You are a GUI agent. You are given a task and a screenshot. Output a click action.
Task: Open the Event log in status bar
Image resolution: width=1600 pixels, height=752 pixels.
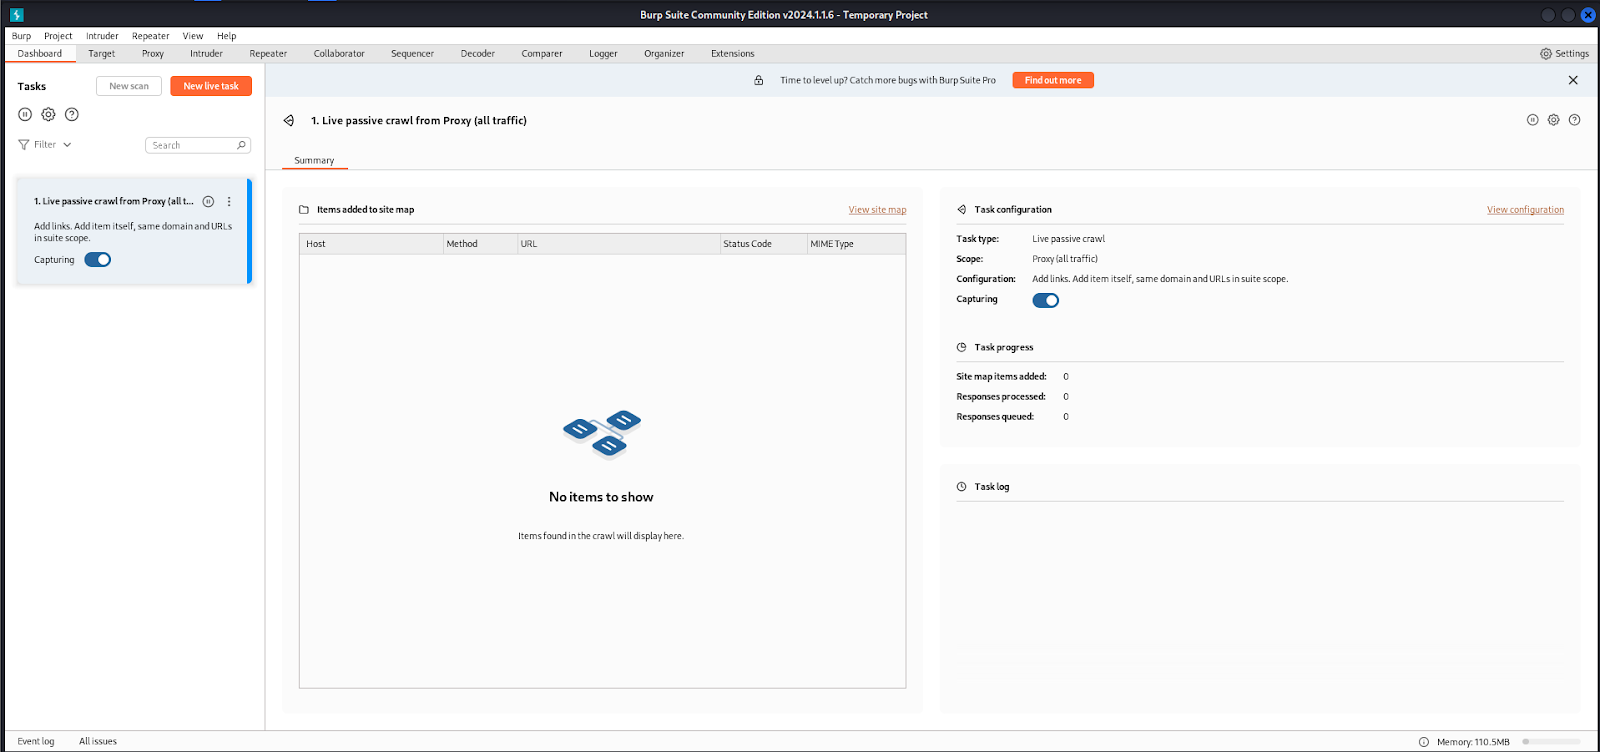pyautogui.click(x=36, y=742)
